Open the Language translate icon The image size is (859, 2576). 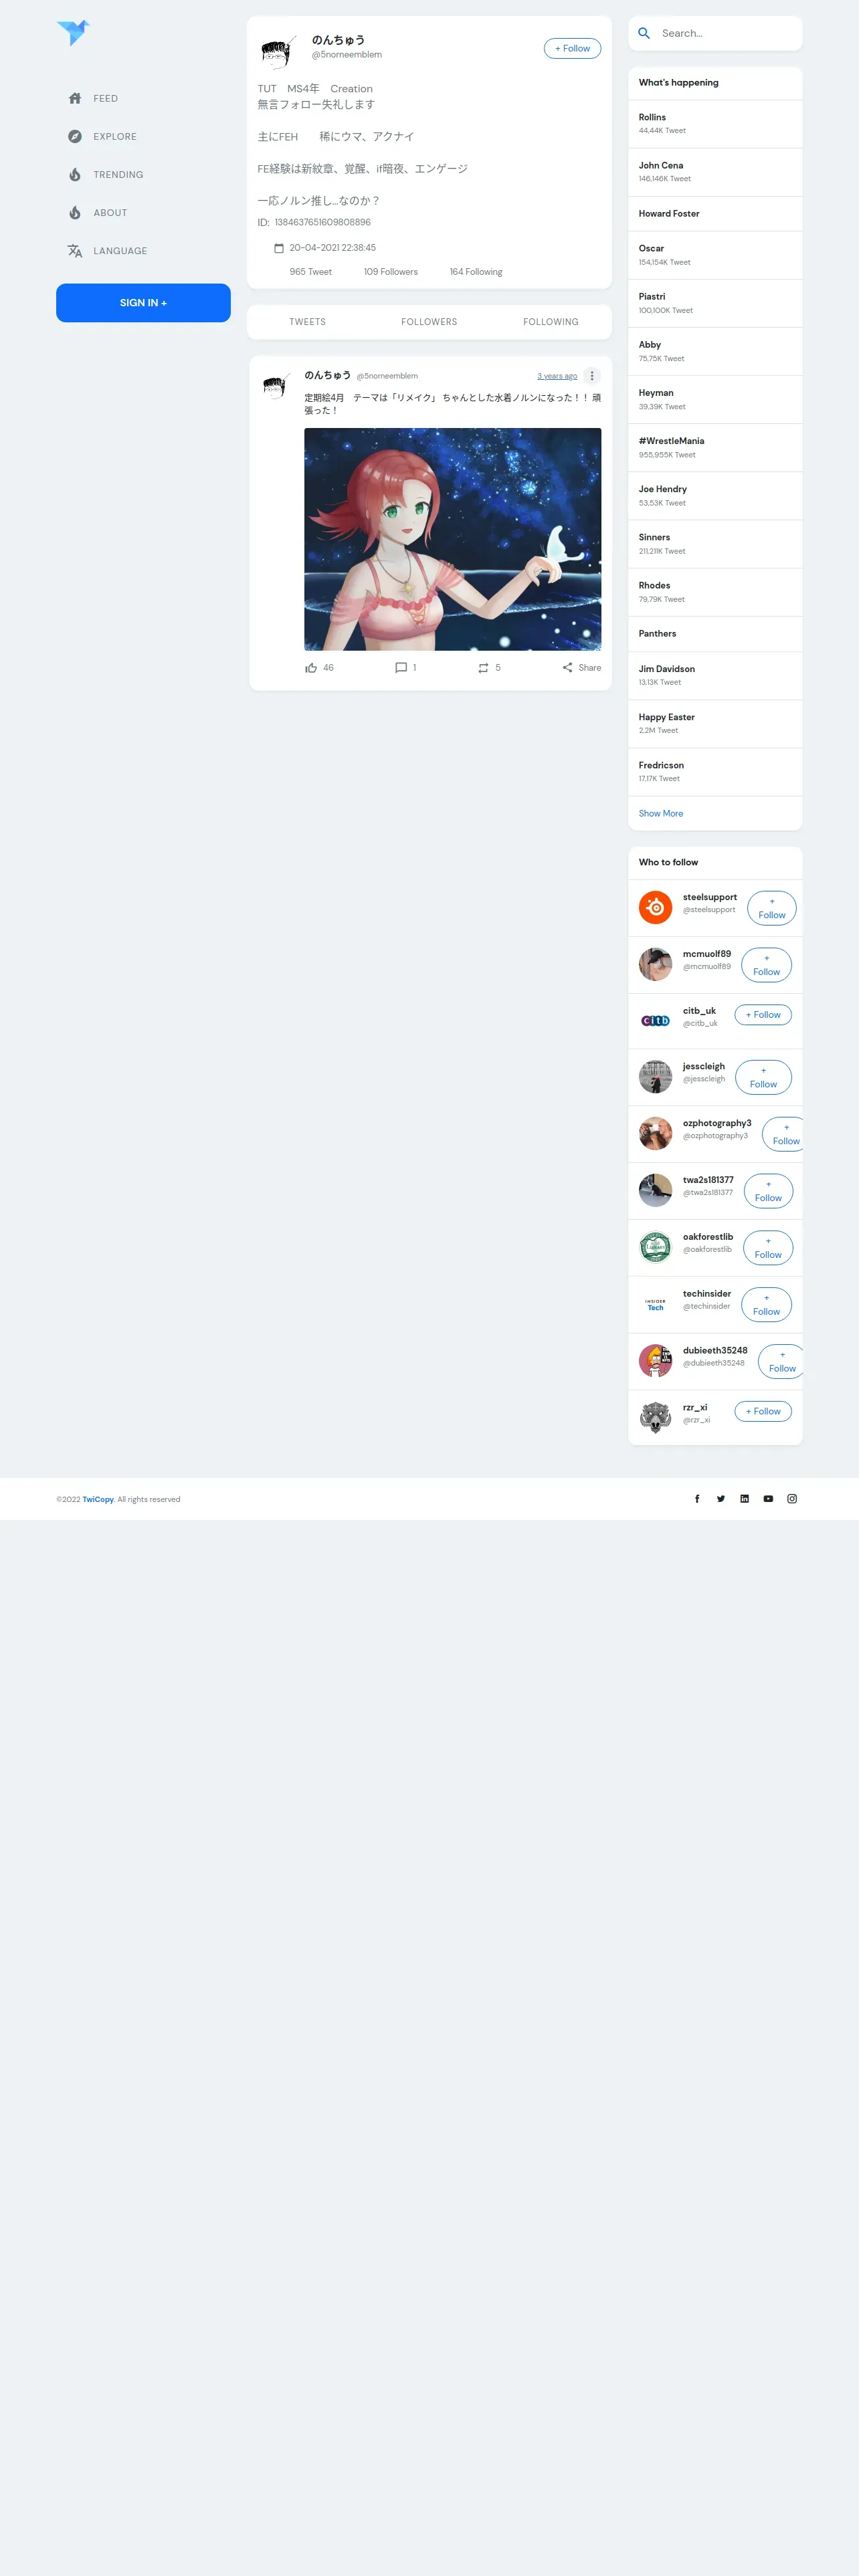[x=75, y=251]
